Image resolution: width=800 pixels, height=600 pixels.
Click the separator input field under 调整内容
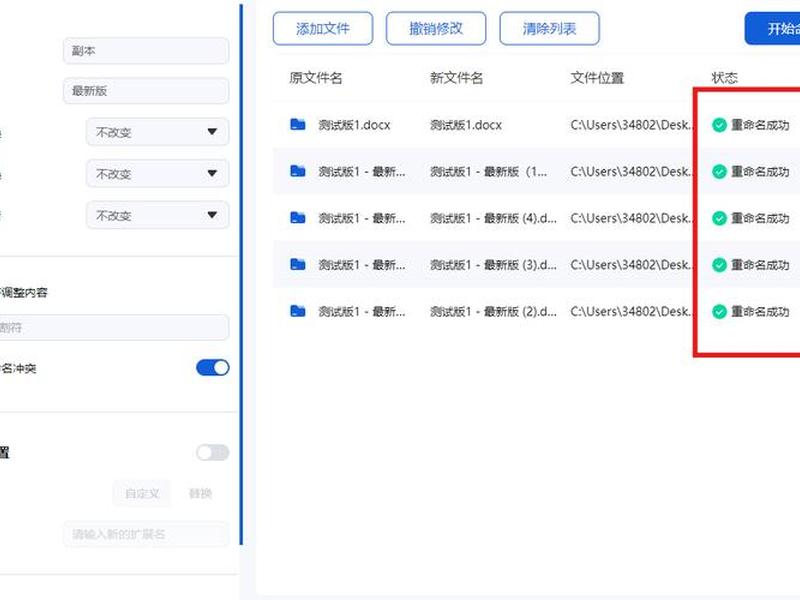tap(114, 328)
